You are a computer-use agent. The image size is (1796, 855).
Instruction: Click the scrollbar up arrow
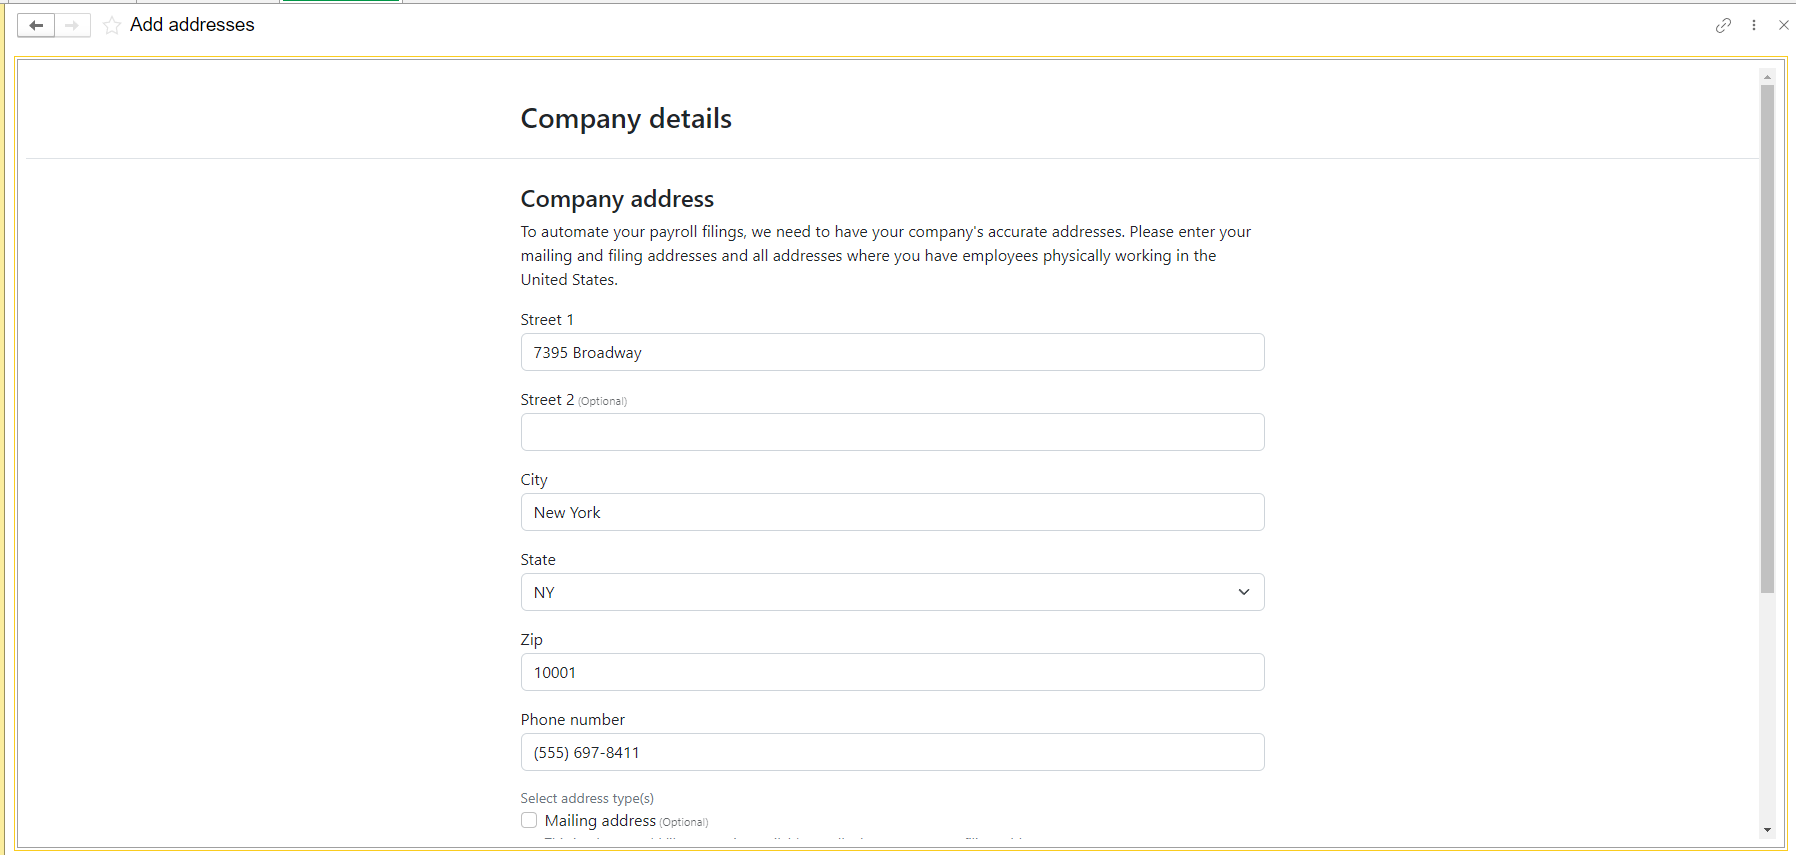pyautogui.click(x=1767, y=76)
